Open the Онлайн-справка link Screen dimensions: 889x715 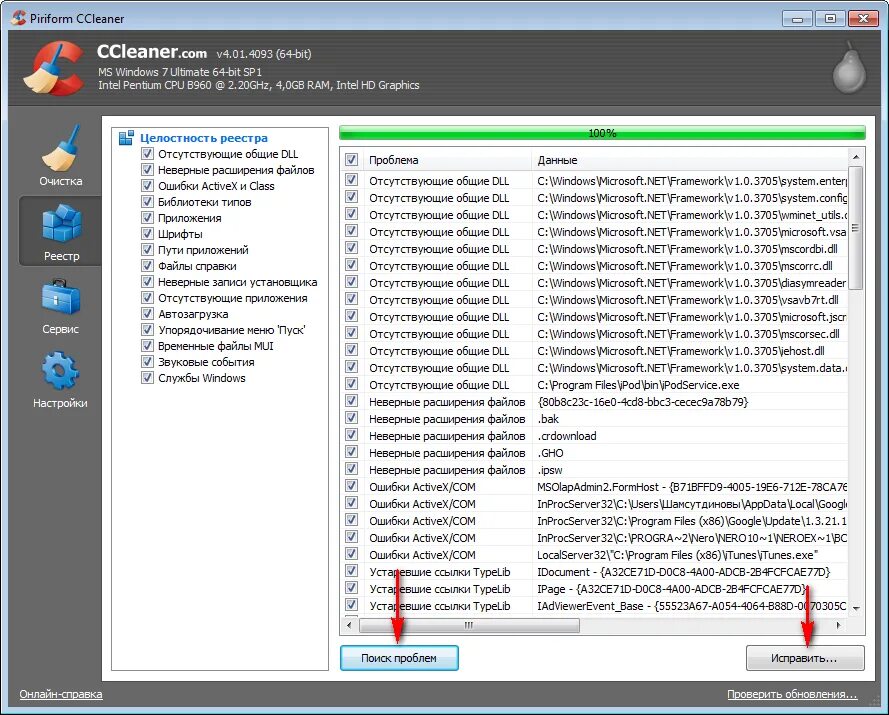pyautogui.click(x=61, y=694)
